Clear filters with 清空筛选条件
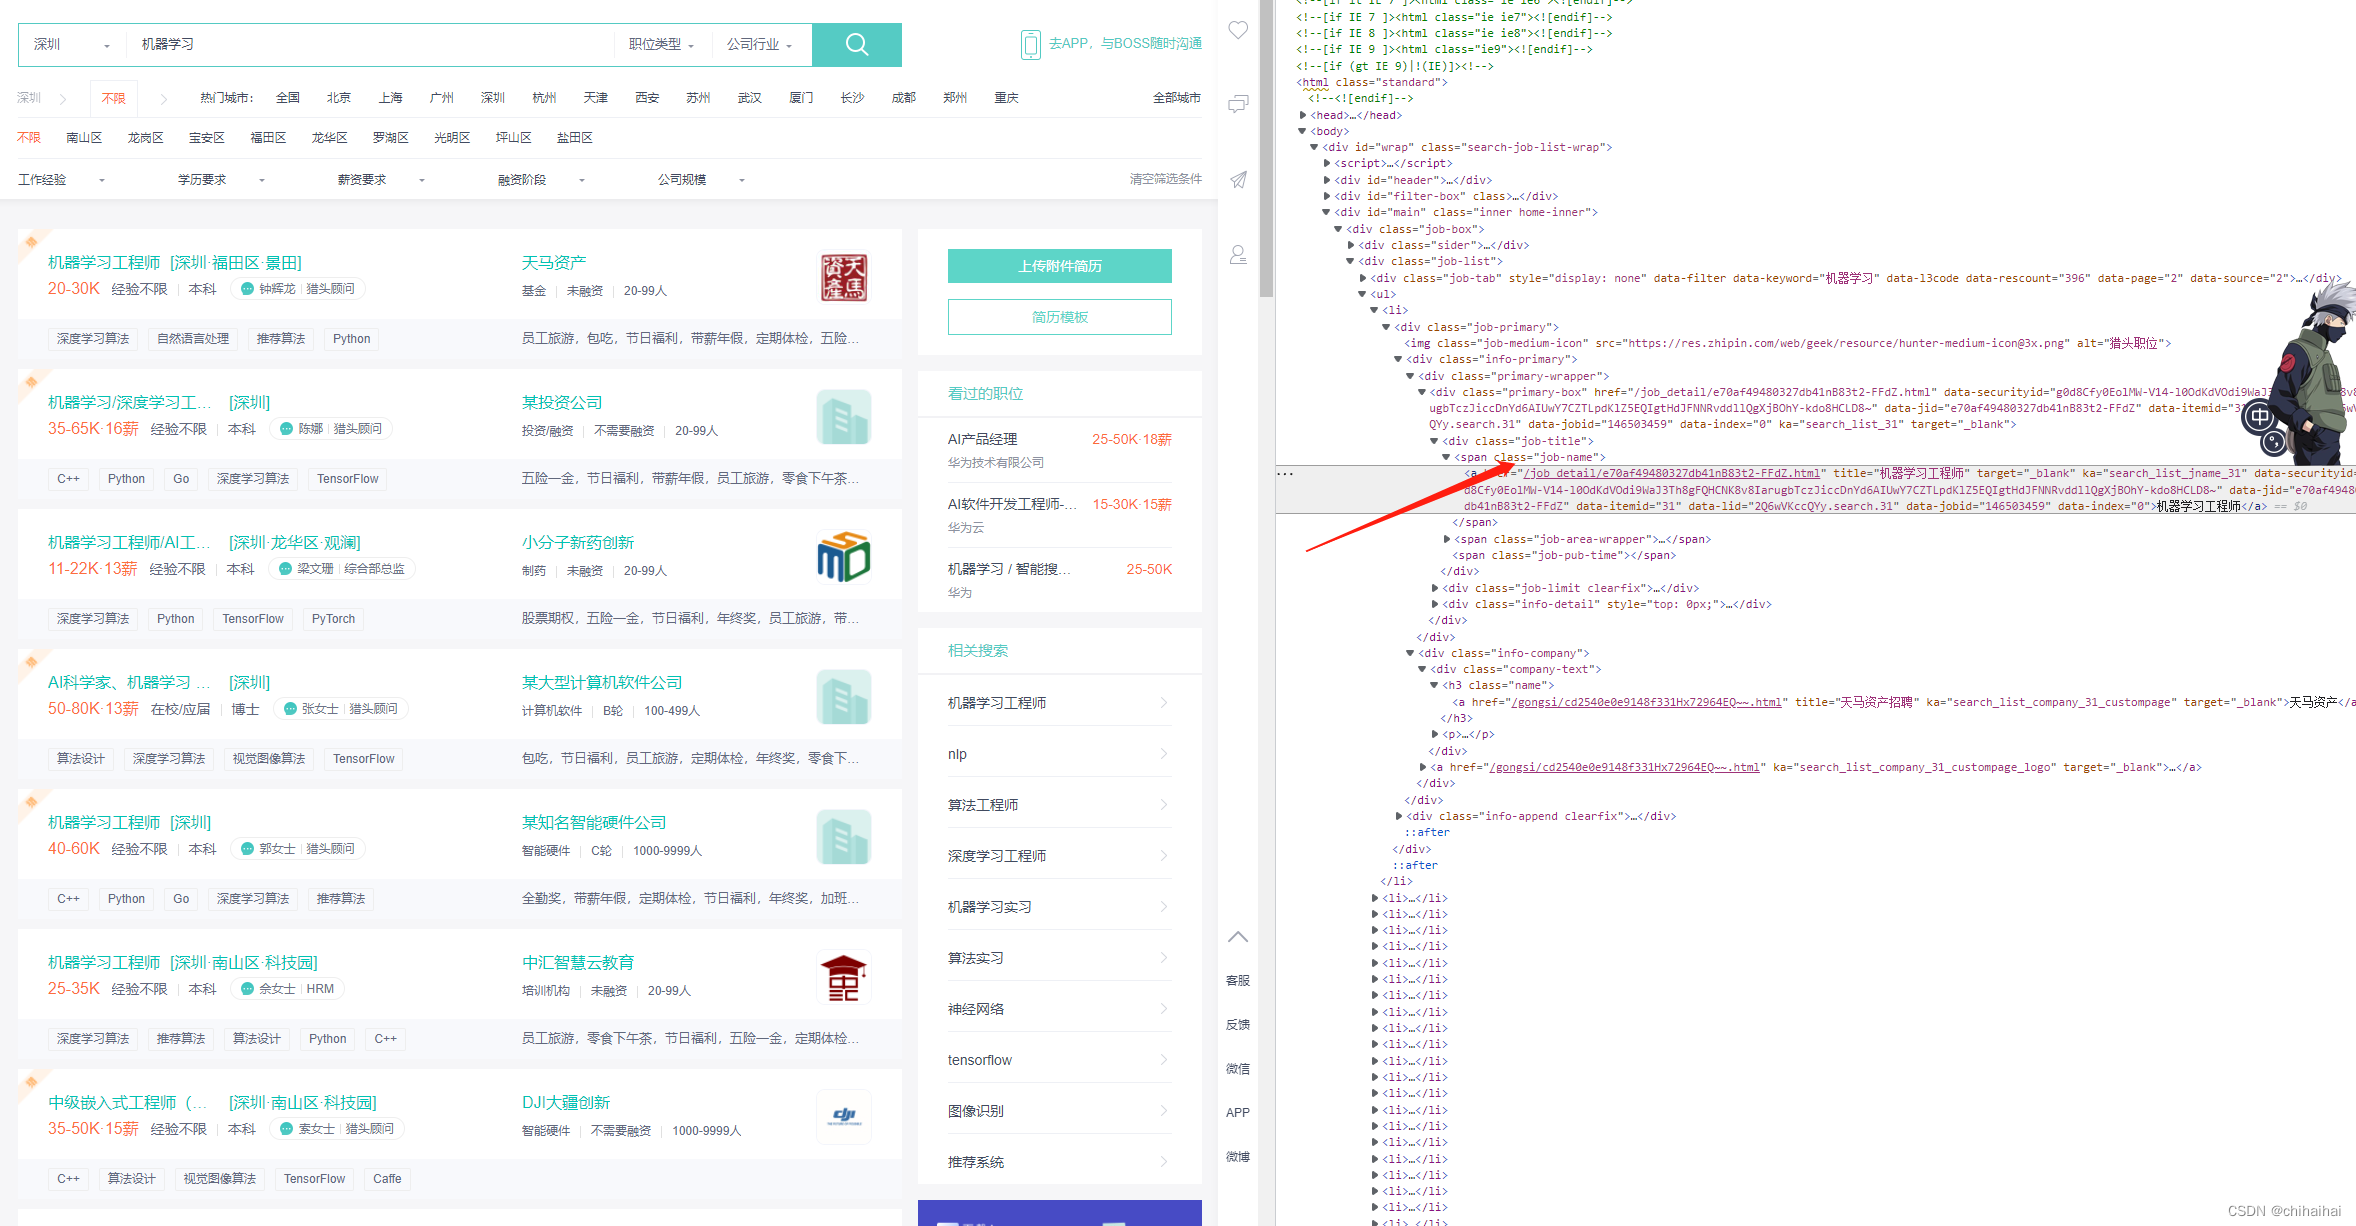This screenshot has height=1226, width=2356. click(1166, 179)
